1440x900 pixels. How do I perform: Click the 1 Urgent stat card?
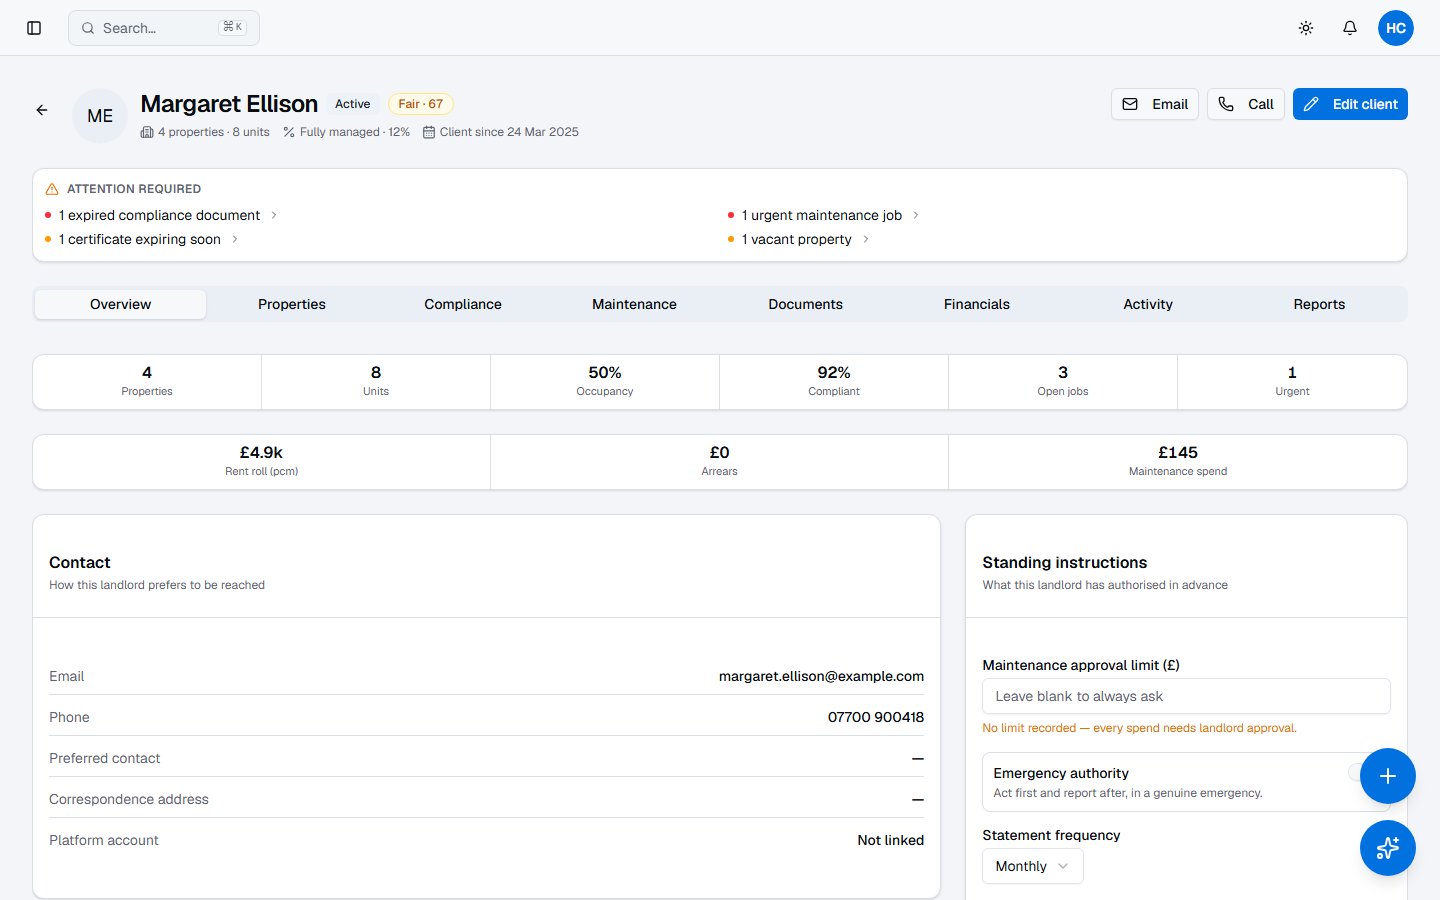point(1292,382)
